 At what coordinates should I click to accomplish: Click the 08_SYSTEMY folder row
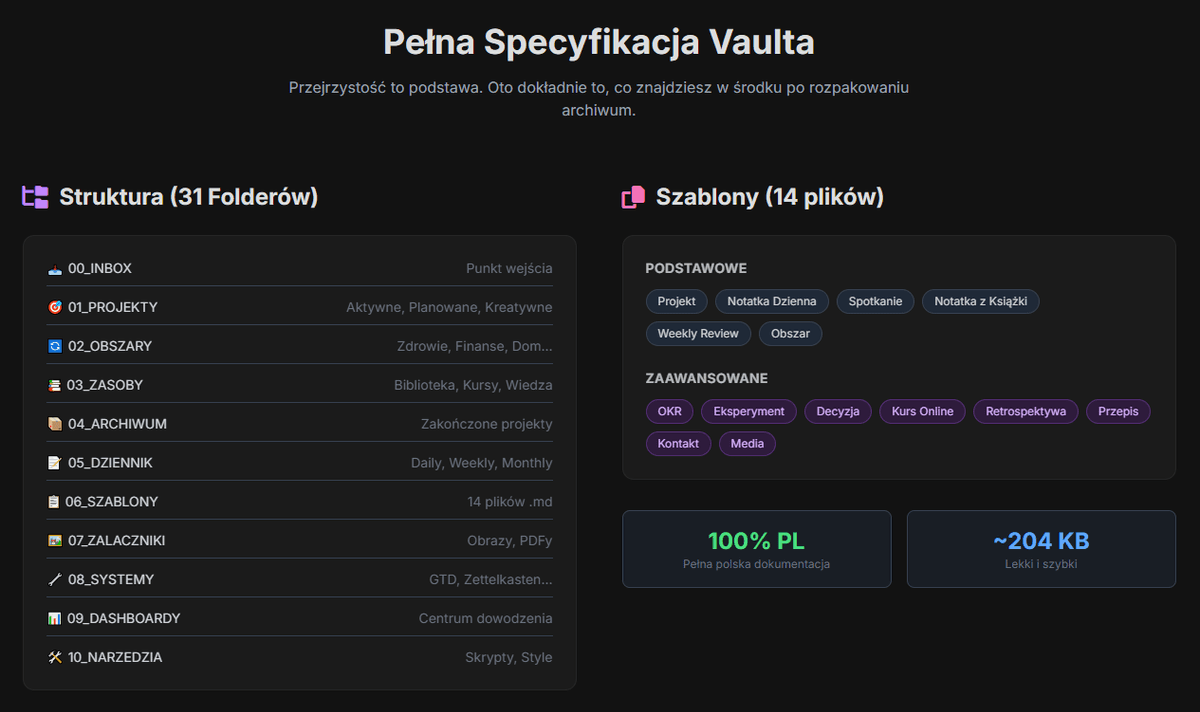pyautogui.click(x=299, y=580)
